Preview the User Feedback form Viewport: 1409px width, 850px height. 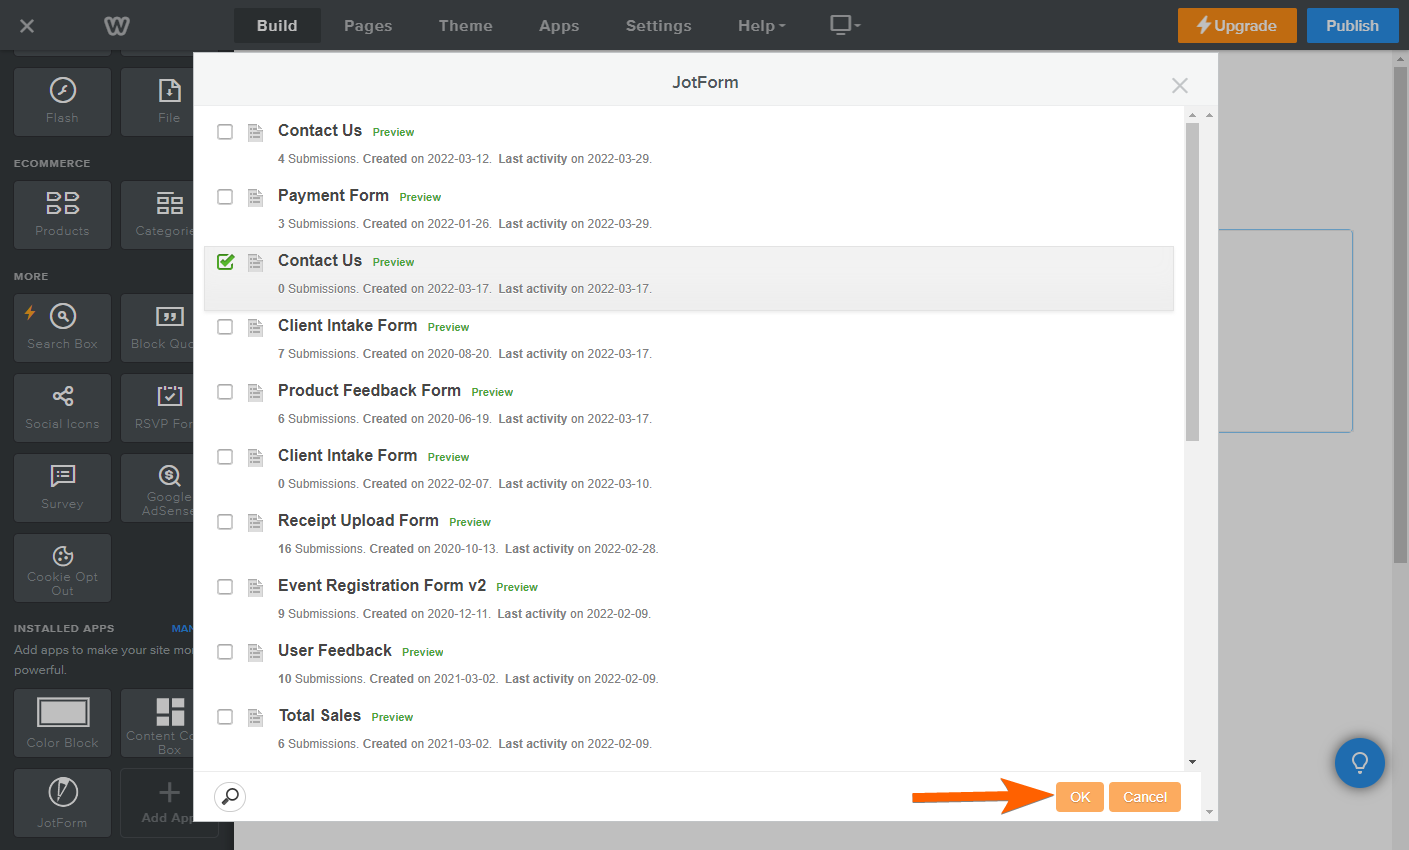tap(423, 652)
